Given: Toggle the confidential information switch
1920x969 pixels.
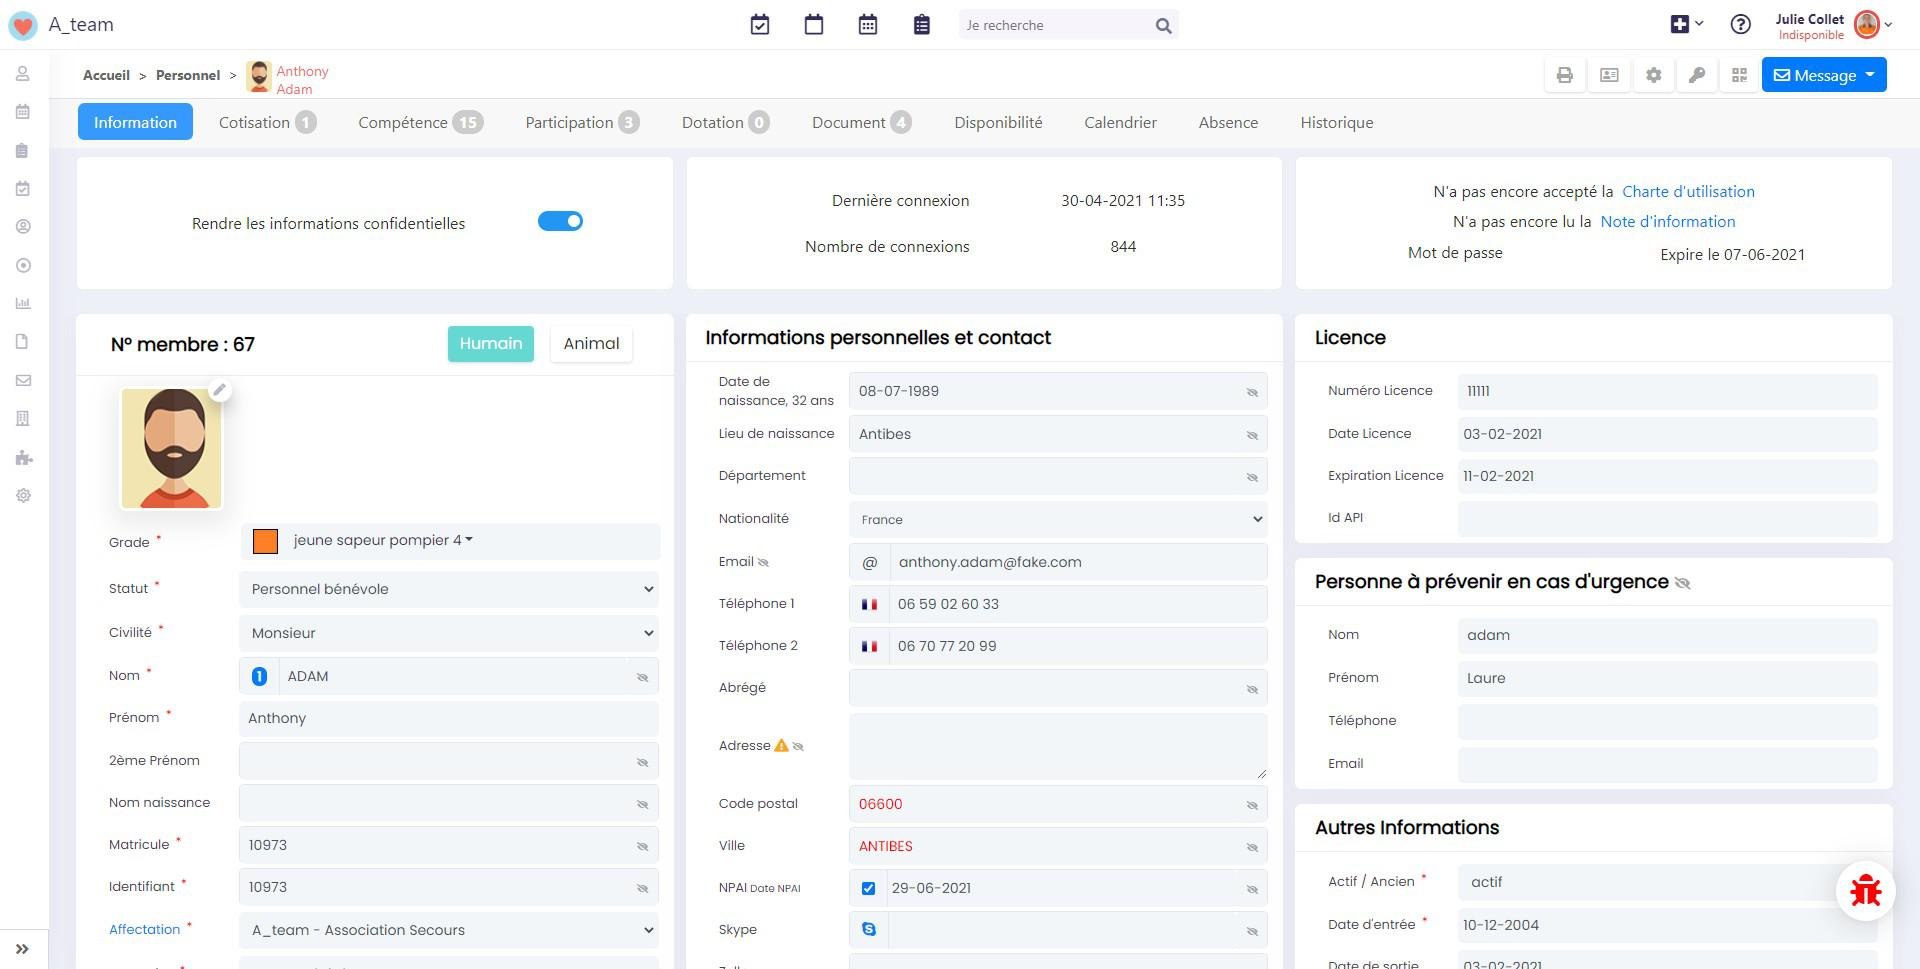Looking at the screenshot, I should click(x=560, y=221).
